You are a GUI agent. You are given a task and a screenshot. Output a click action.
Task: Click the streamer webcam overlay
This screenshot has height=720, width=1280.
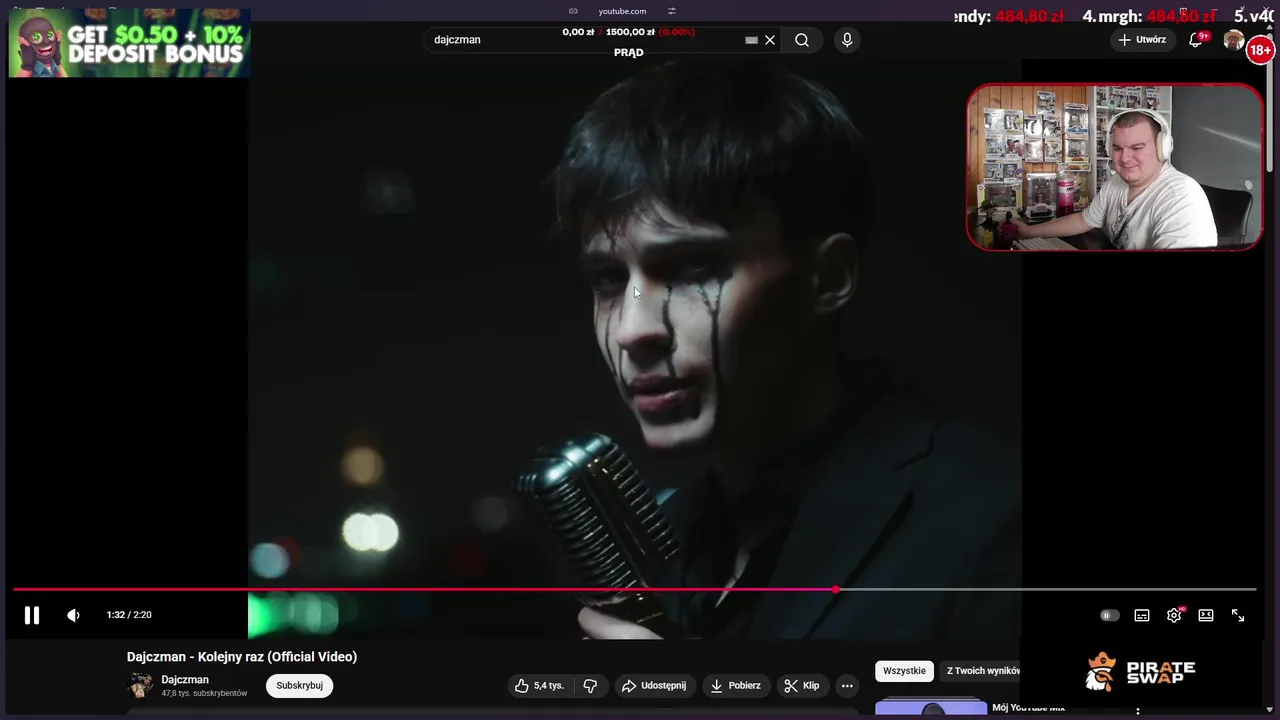1114,167
